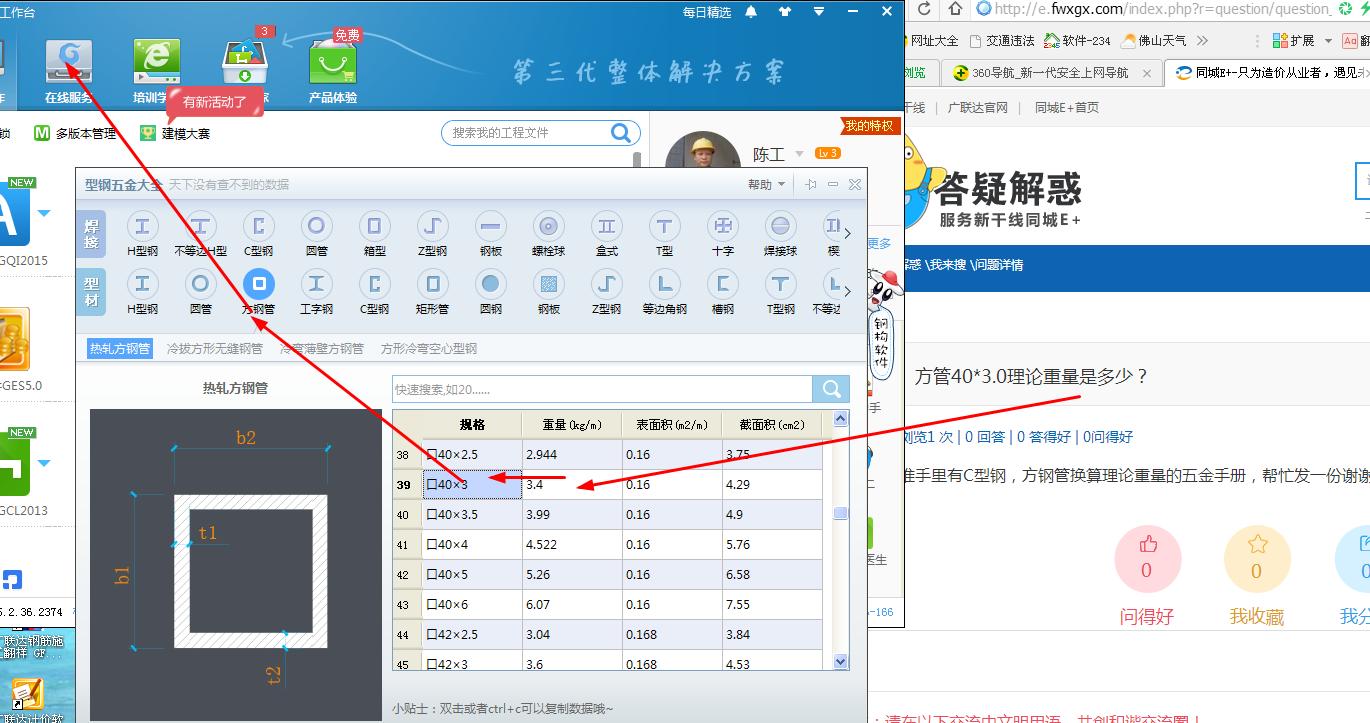This screenshot has width=1370, height=723.
Task: Choose the 十字 section icon
Action: pos(723,226)
